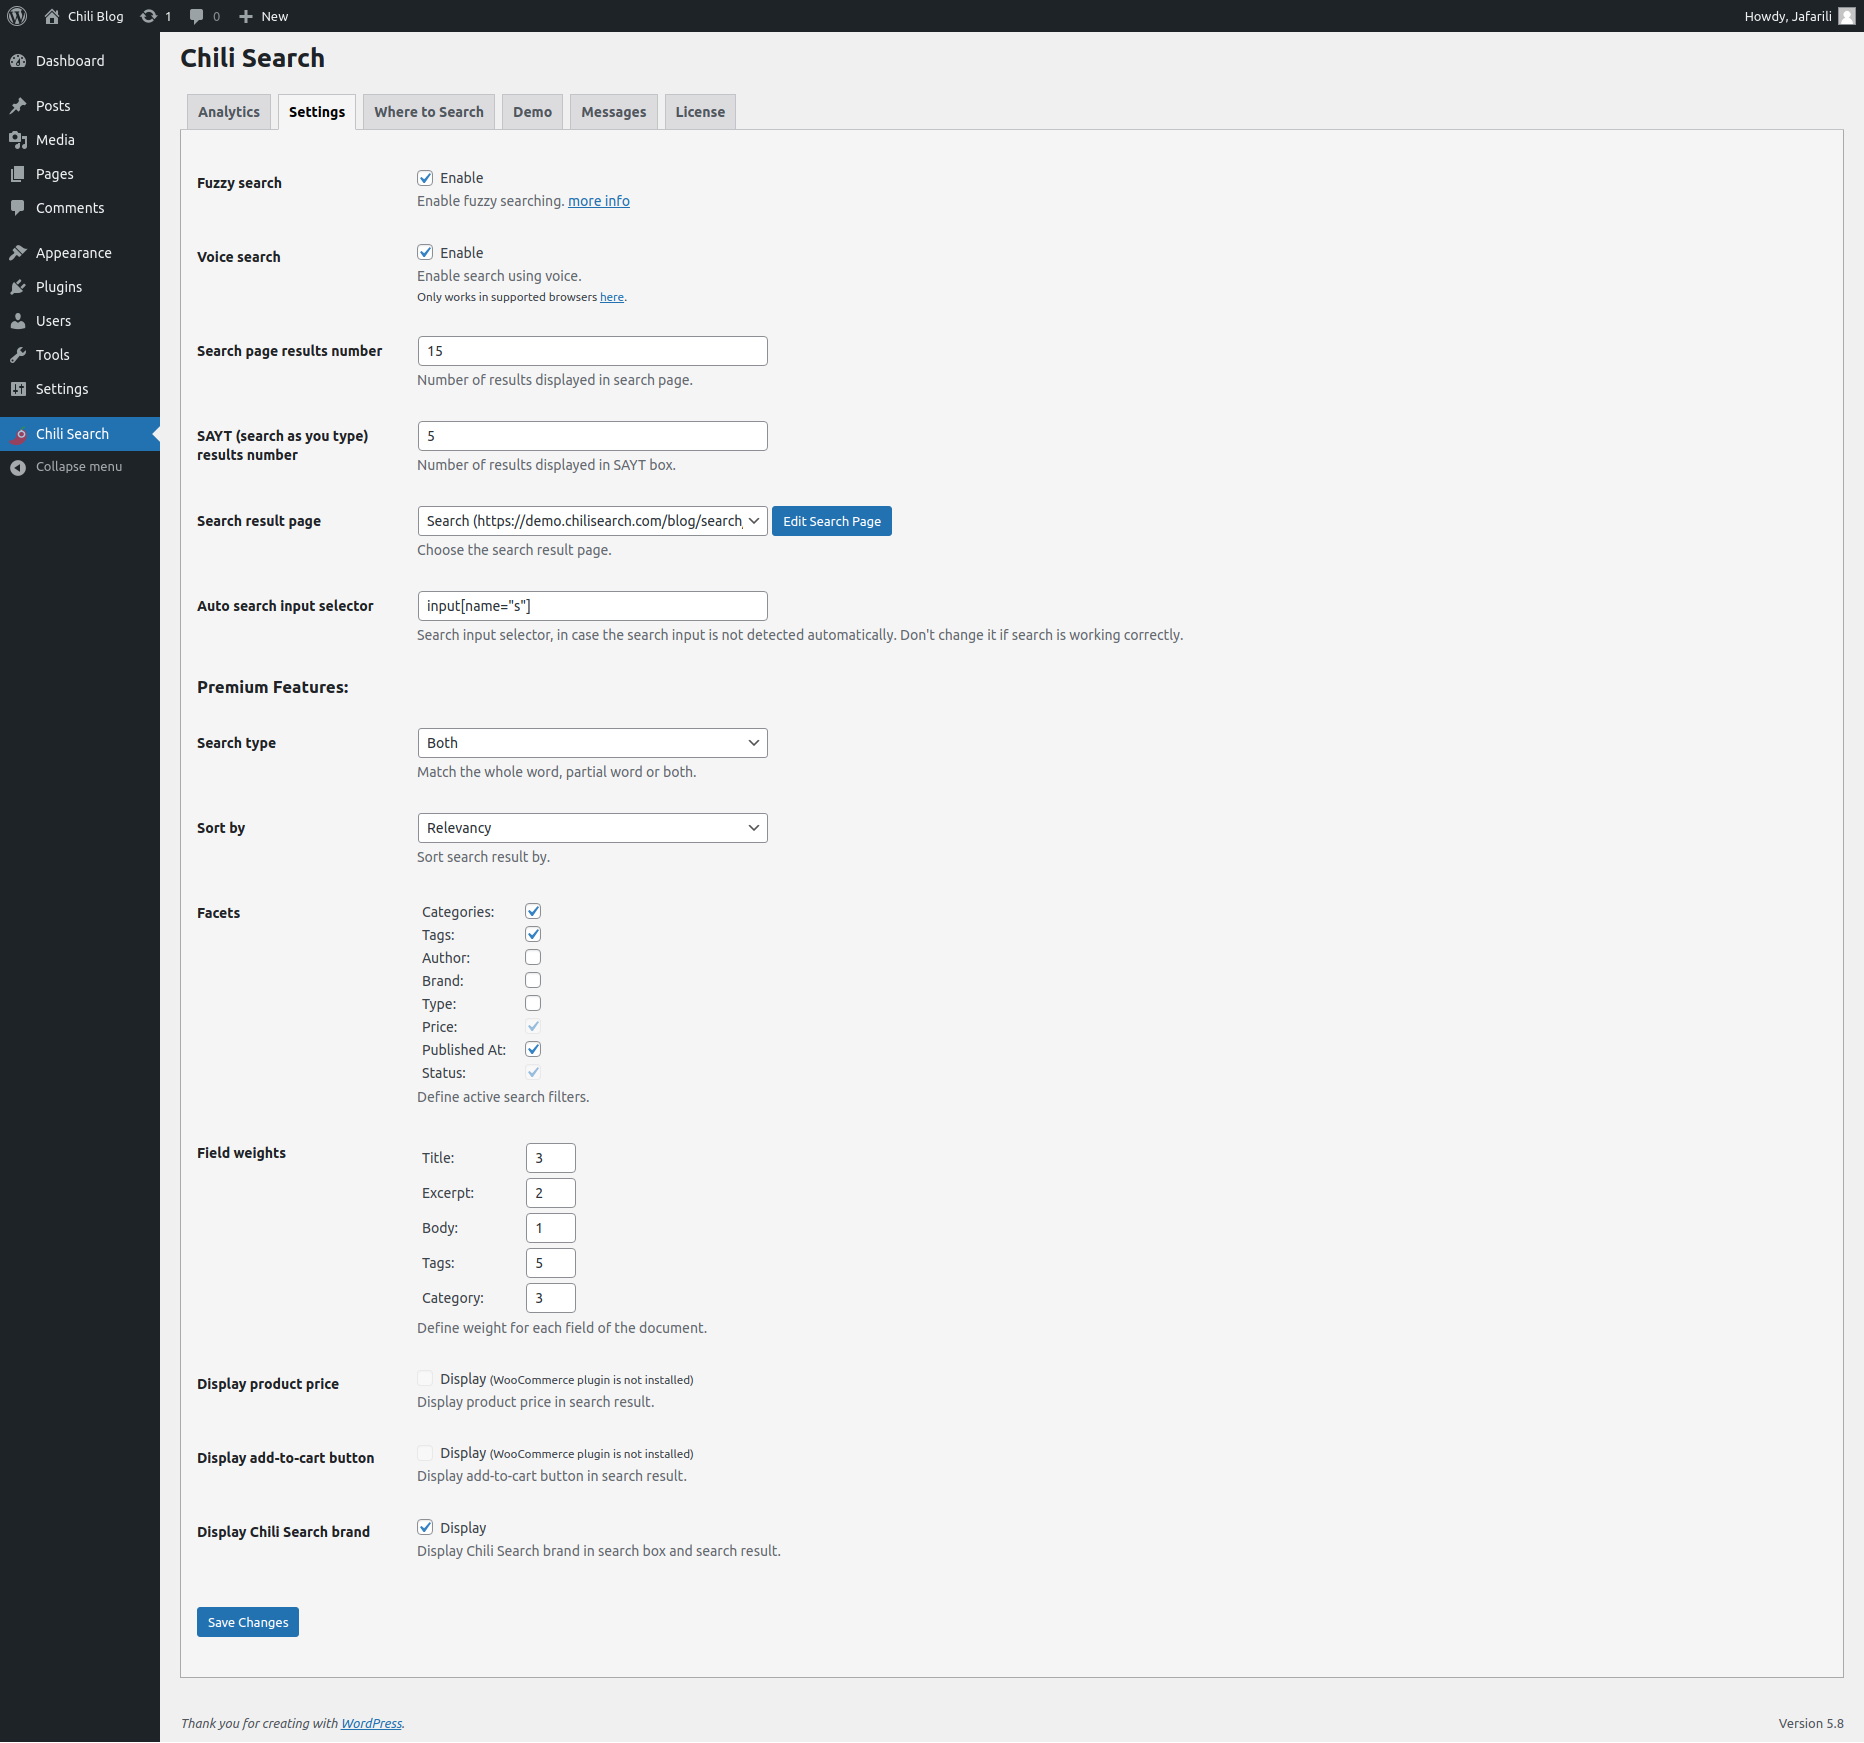Click the Save Changes button

point(248,1622)
